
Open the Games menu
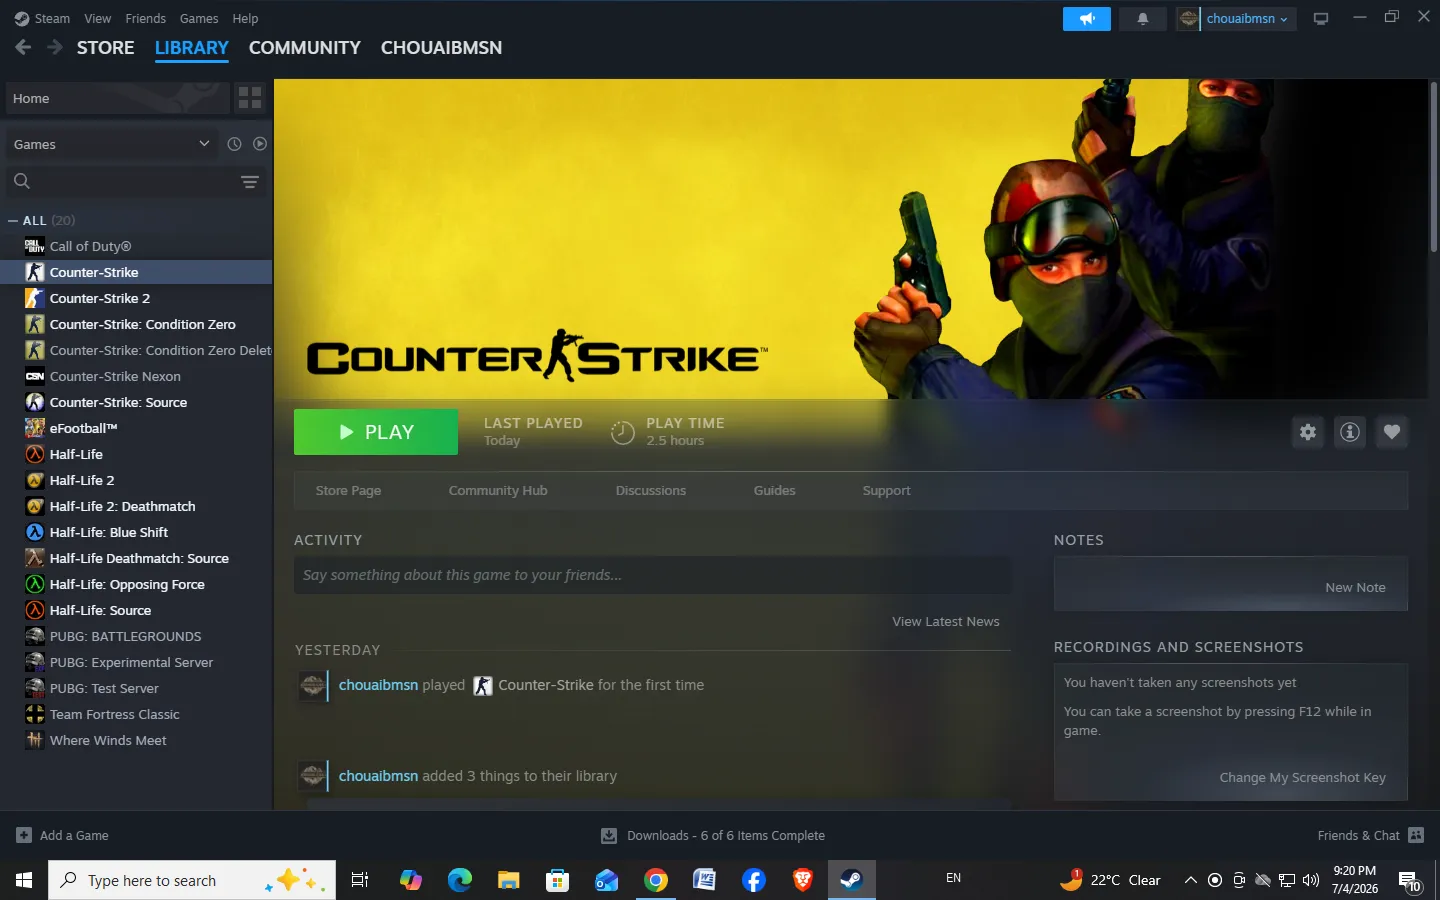(199, 18)
